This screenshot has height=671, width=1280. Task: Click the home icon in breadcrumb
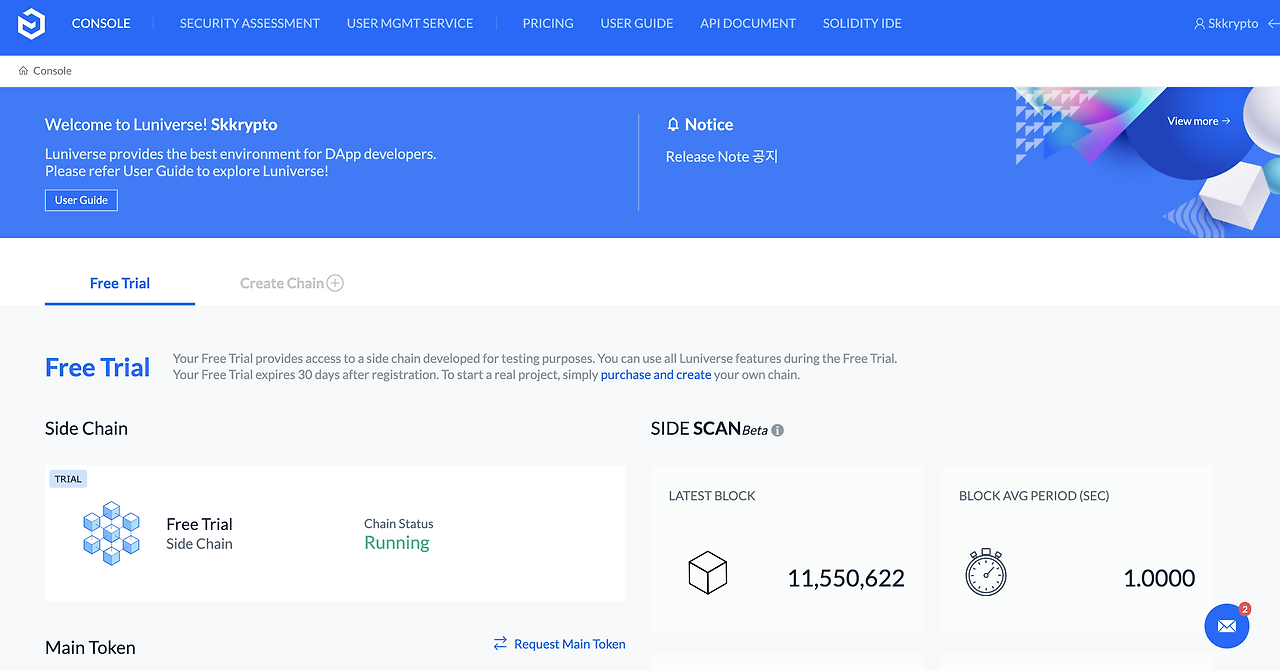(23, 71)
